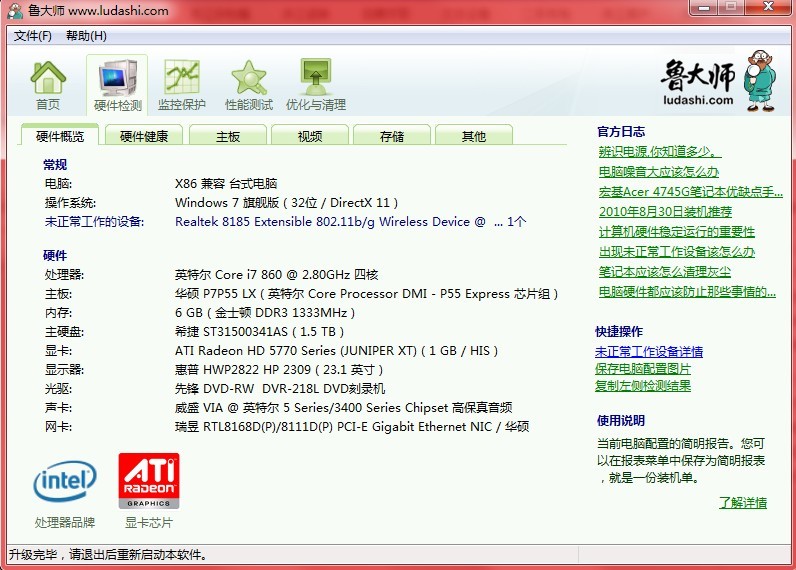Click the 官方日志 section heading
The height and width of the screenshot is (570, 796).
tap(621, 132)
